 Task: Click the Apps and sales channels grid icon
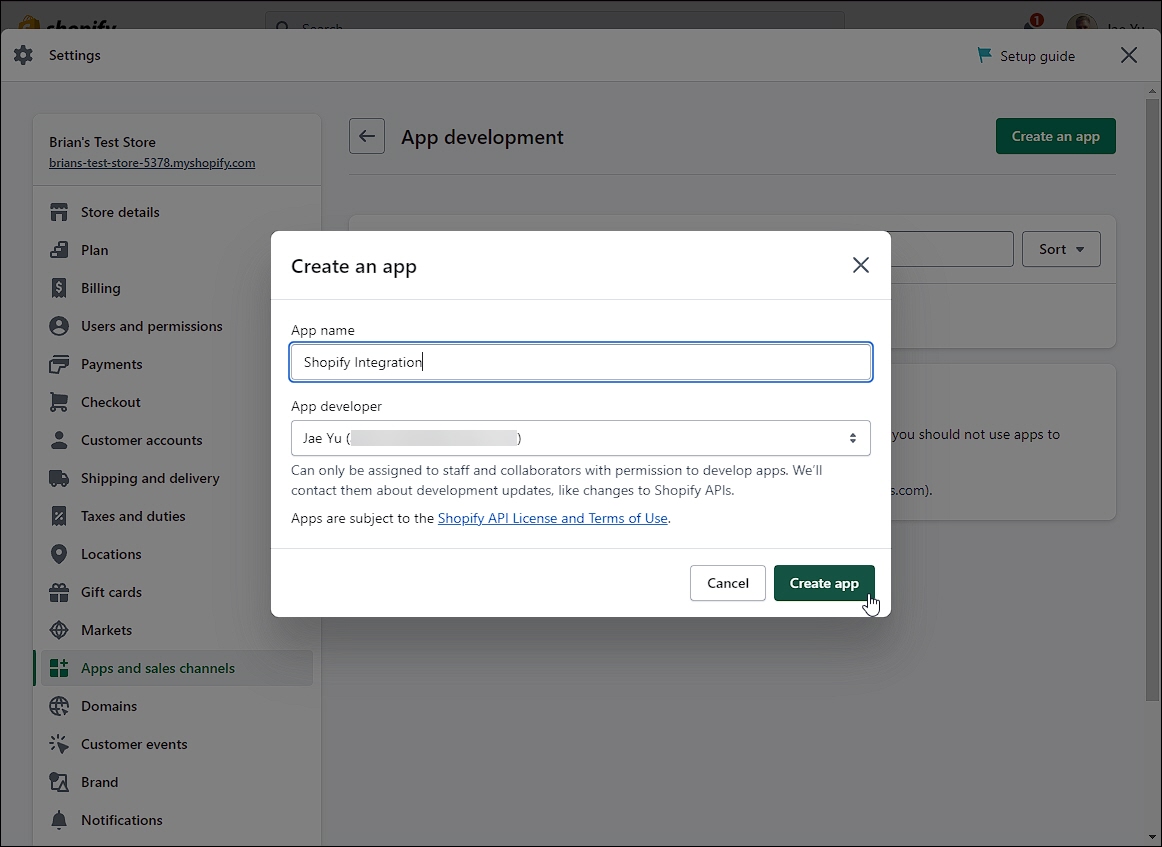pos(59,668)
